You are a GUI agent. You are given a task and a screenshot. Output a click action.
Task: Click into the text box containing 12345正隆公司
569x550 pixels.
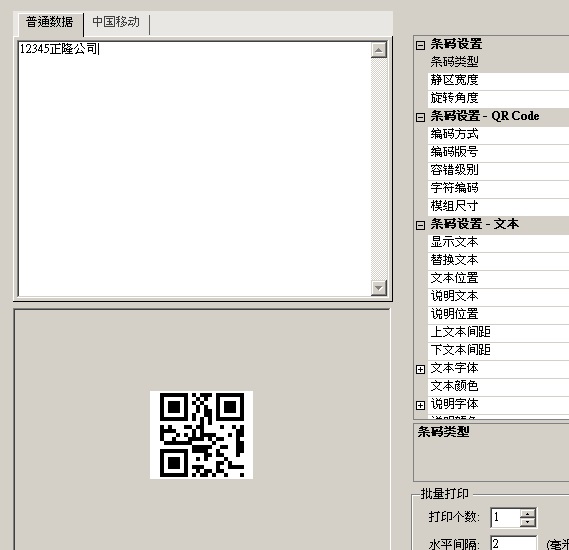(195, 169)
